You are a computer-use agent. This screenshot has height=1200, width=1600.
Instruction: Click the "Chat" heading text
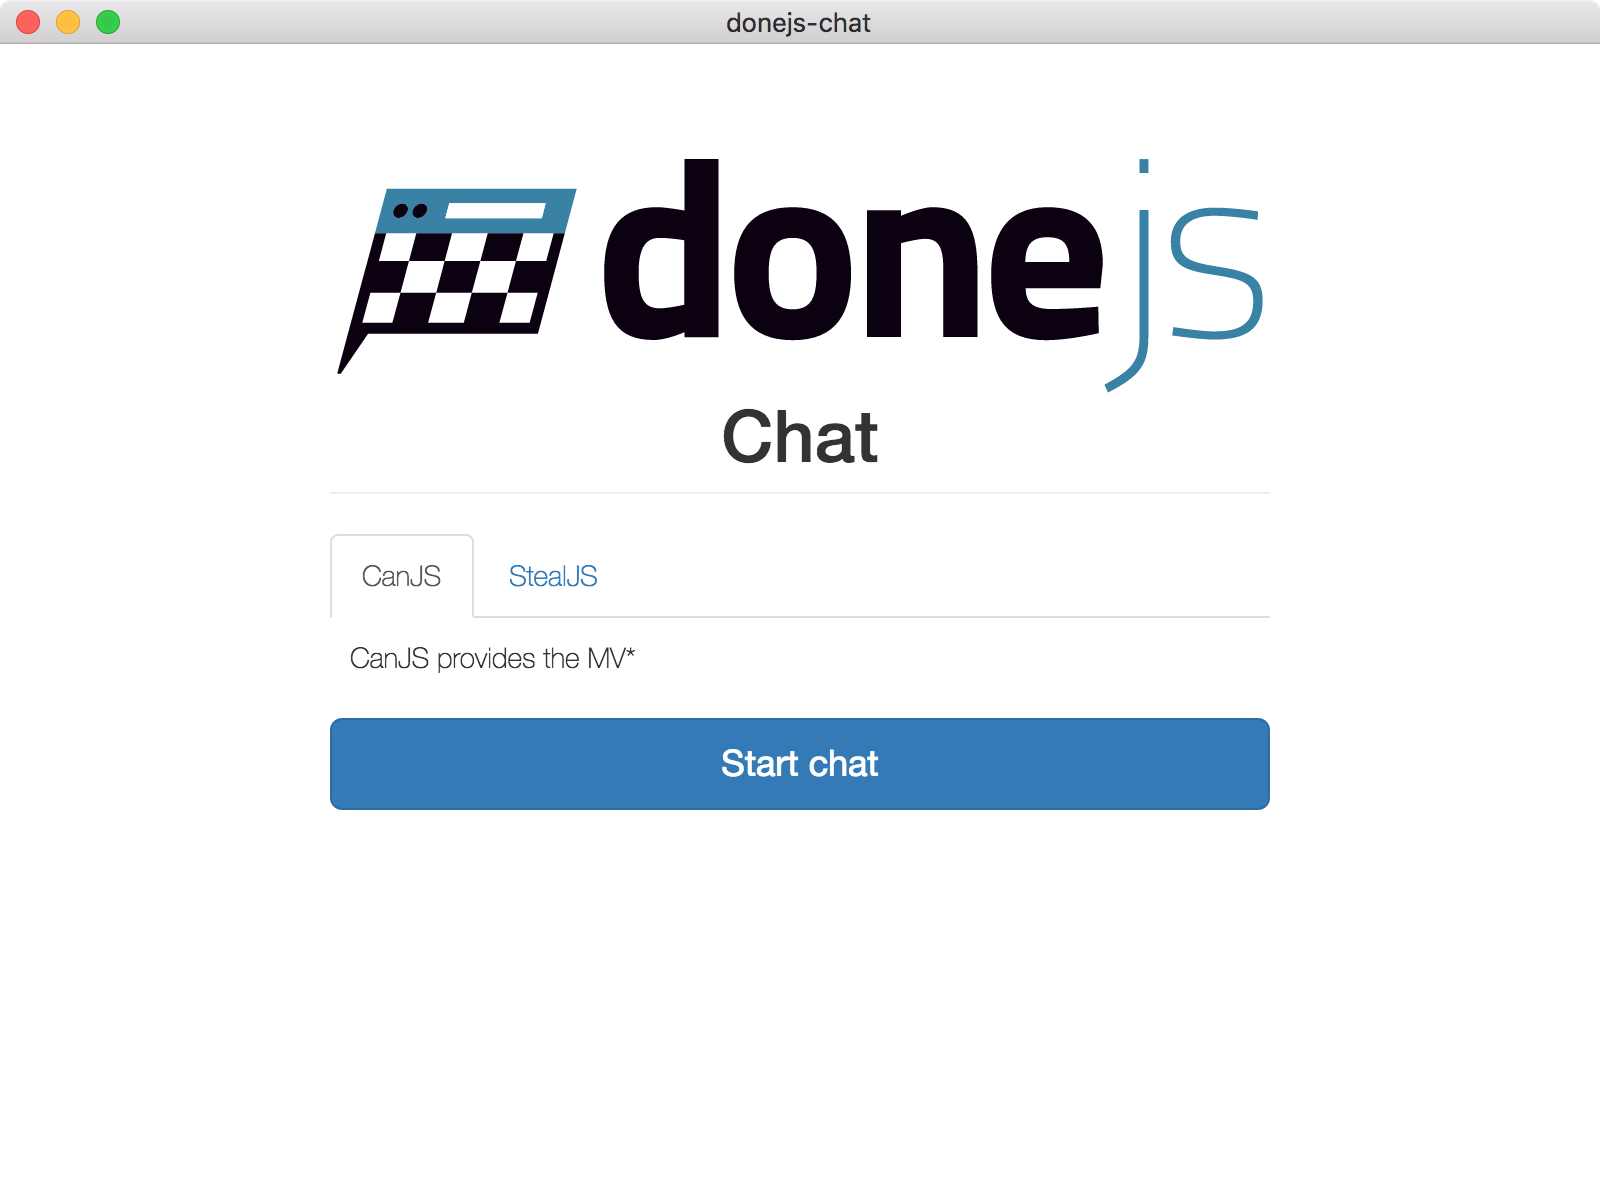coord(800,437)
